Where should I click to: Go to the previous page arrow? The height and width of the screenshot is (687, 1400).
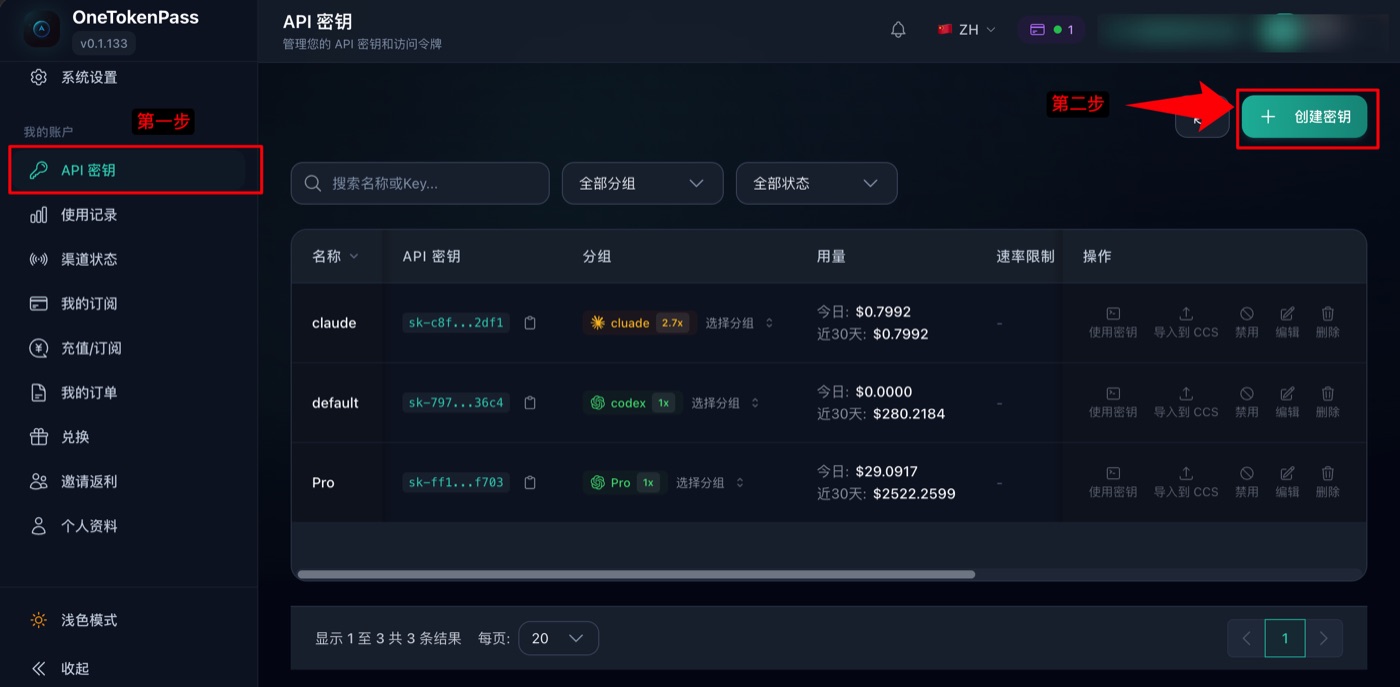(x=1246, y=638)
